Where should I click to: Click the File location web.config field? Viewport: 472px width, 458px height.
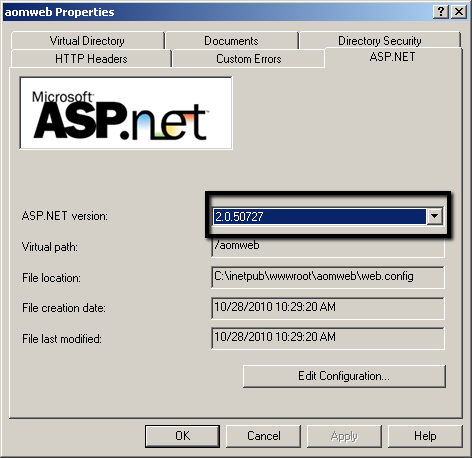click(x=328, y=277)
